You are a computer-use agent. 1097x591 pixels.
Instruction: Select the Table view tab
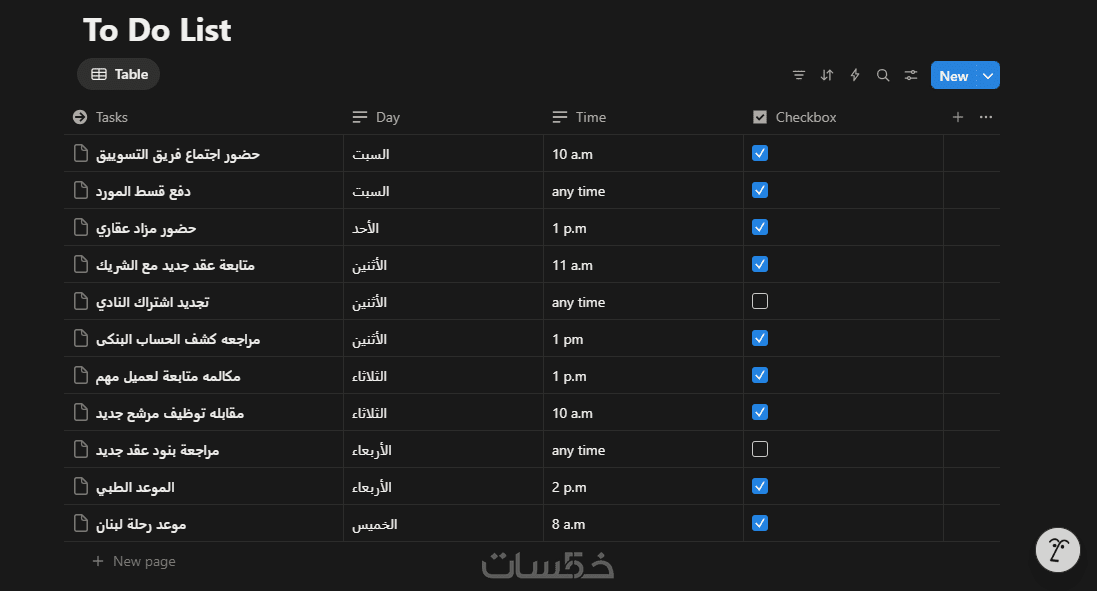pos(119,74)
